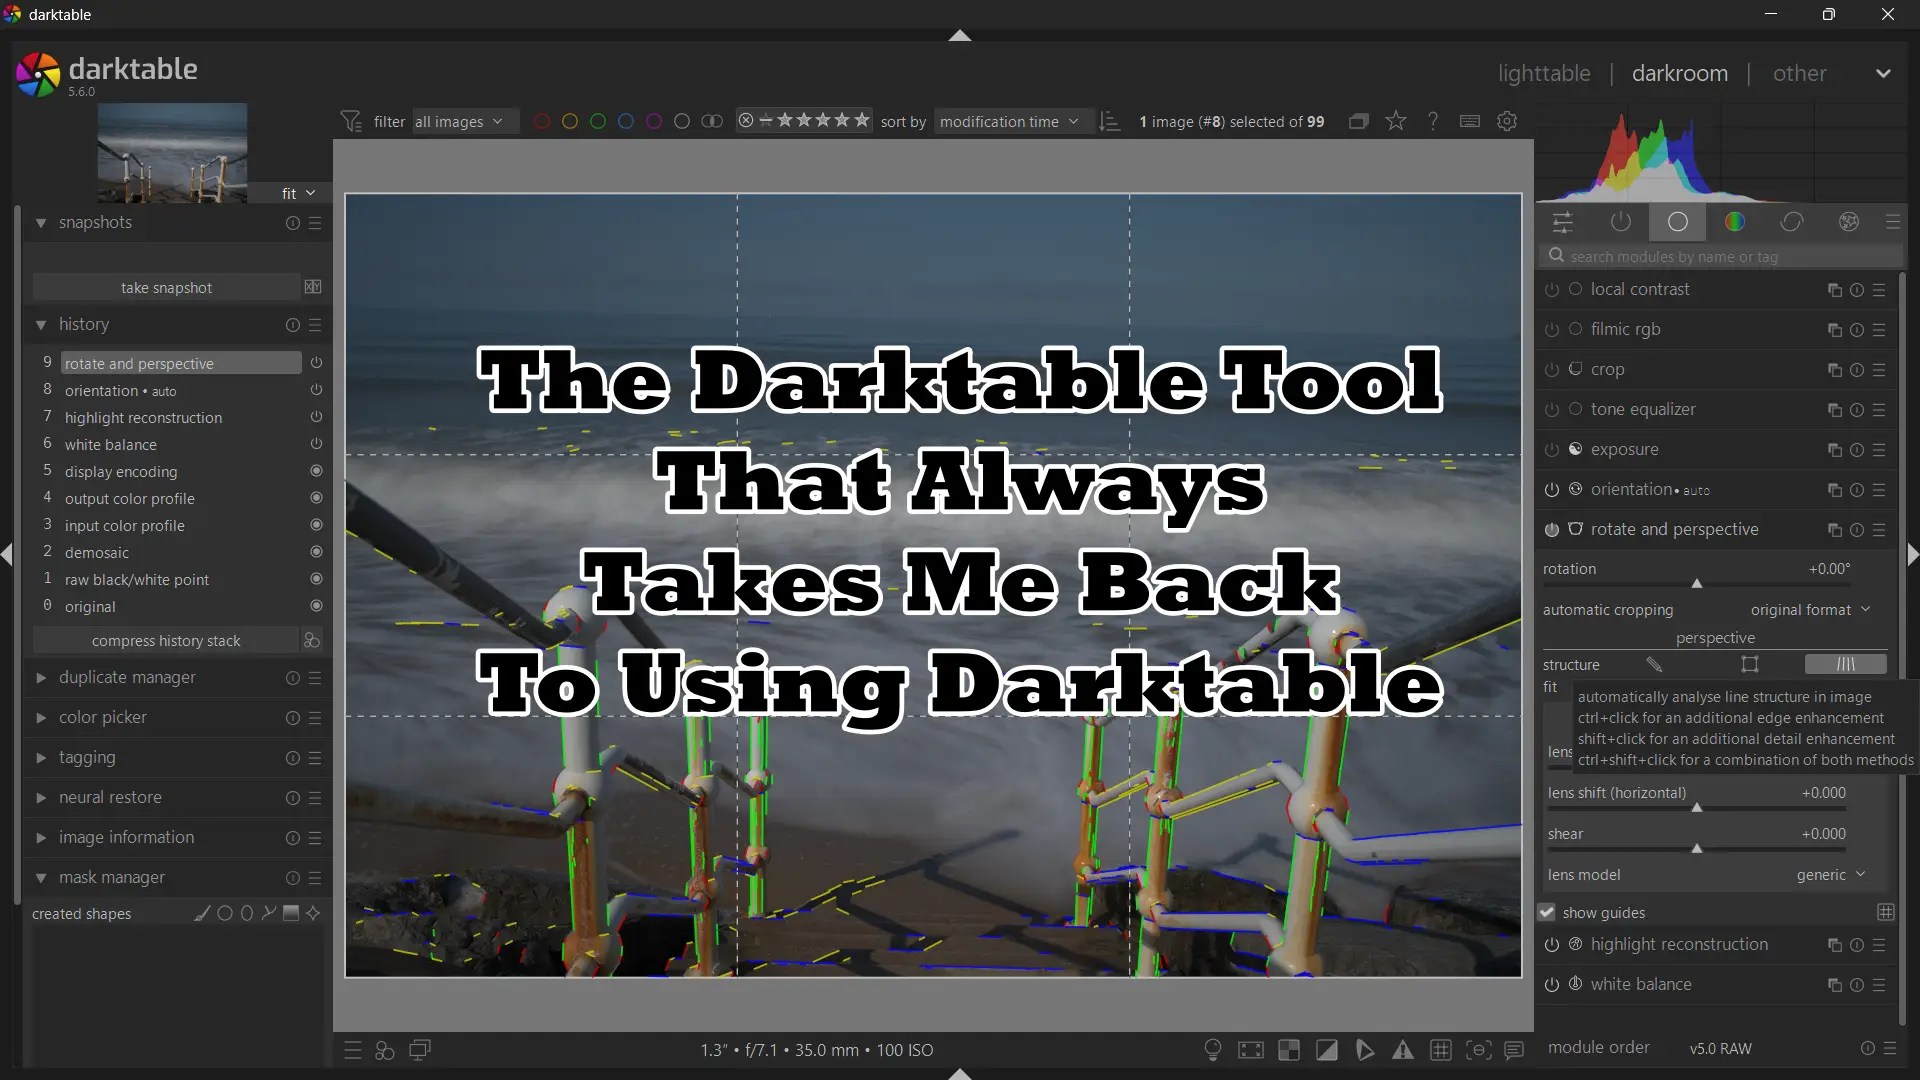
Task: Collapse the history panel
Action: click(x=41, y=325)
